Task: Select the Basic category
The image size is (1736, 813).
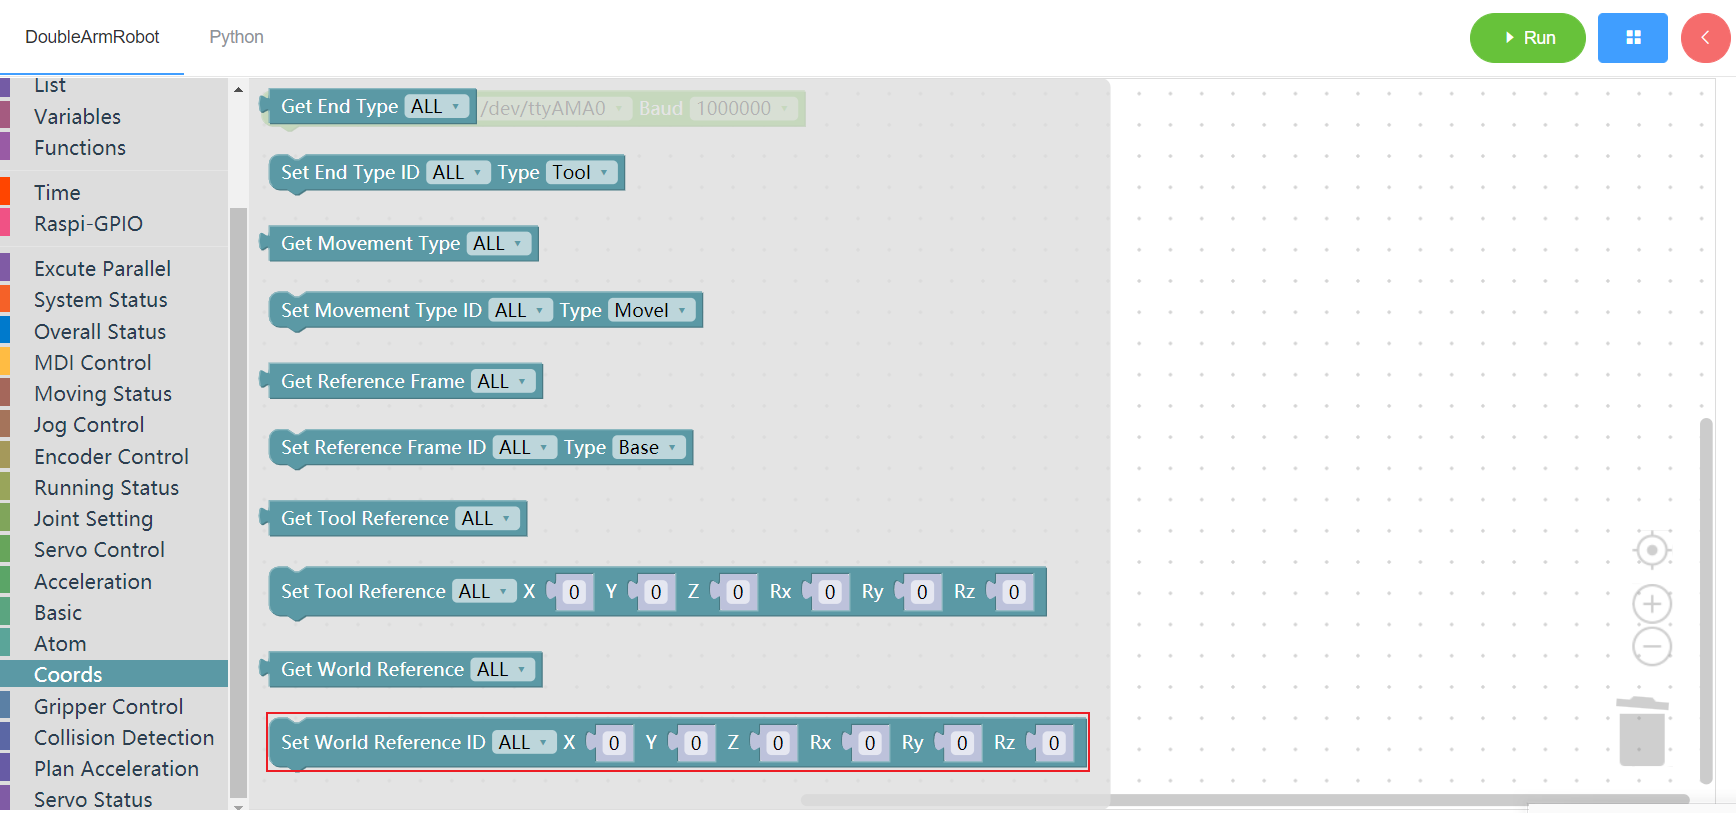Action: [x=114, y=612]
